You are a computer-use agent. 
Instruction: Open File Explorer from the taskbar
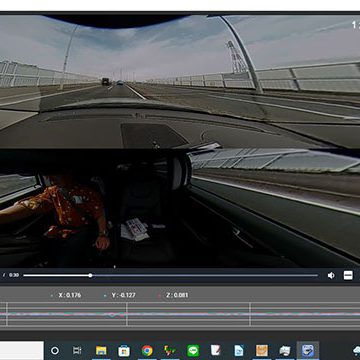pyautogui.click(x=101, y=351)
